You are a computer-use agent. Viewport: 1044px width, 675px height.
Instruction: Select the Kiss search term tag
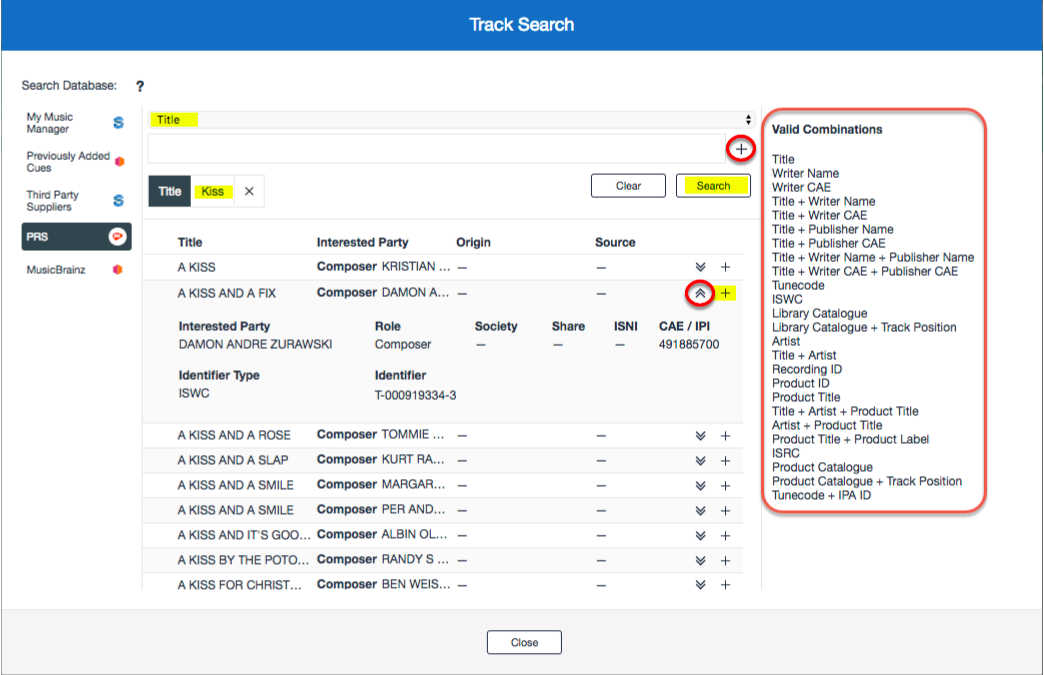pyautogui.click(x=212, y=192)
